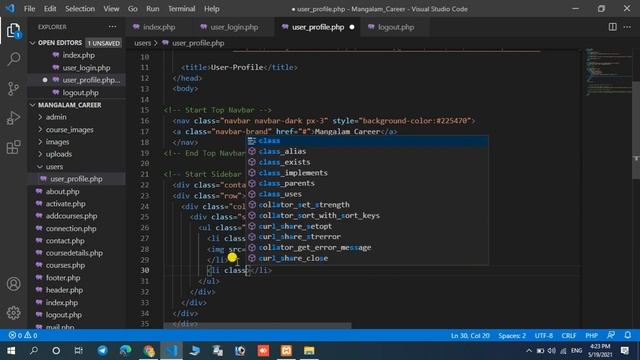
Task: Click the Explorer more actions ellipsis
Action: [x=112, y=27]
